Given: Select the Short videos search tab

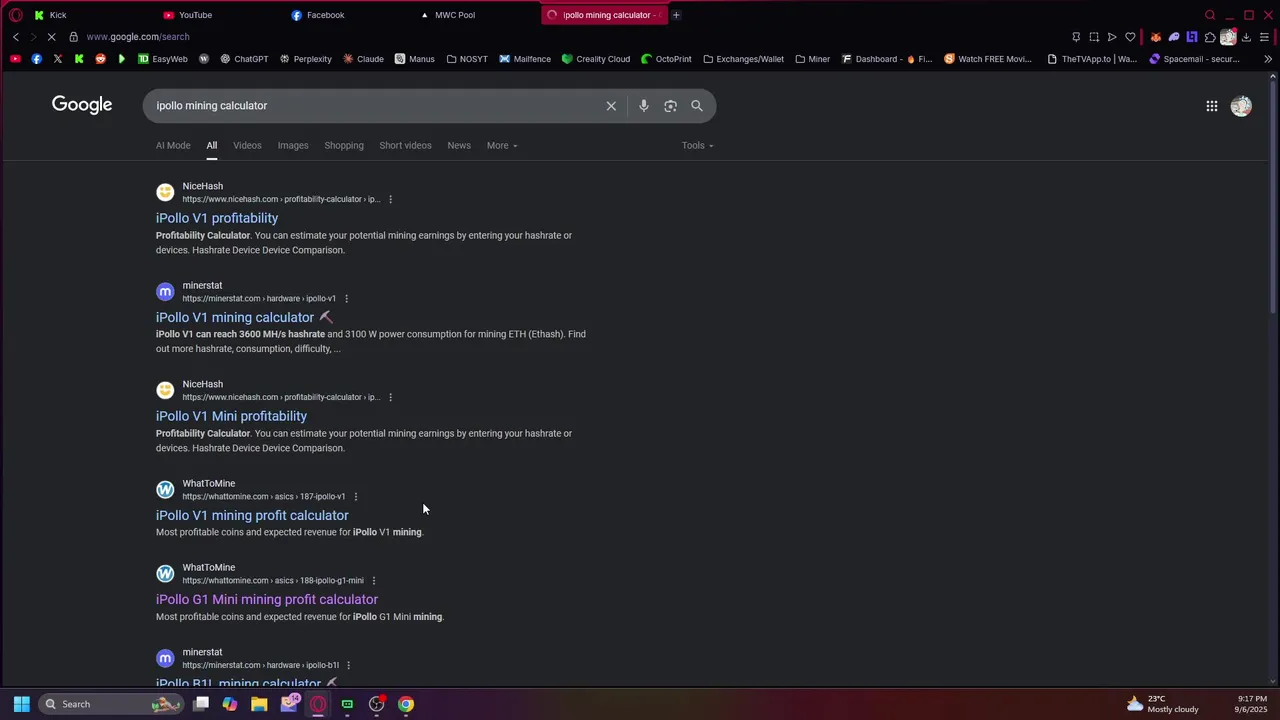Looking at the screenshot, I should point(405,146).
